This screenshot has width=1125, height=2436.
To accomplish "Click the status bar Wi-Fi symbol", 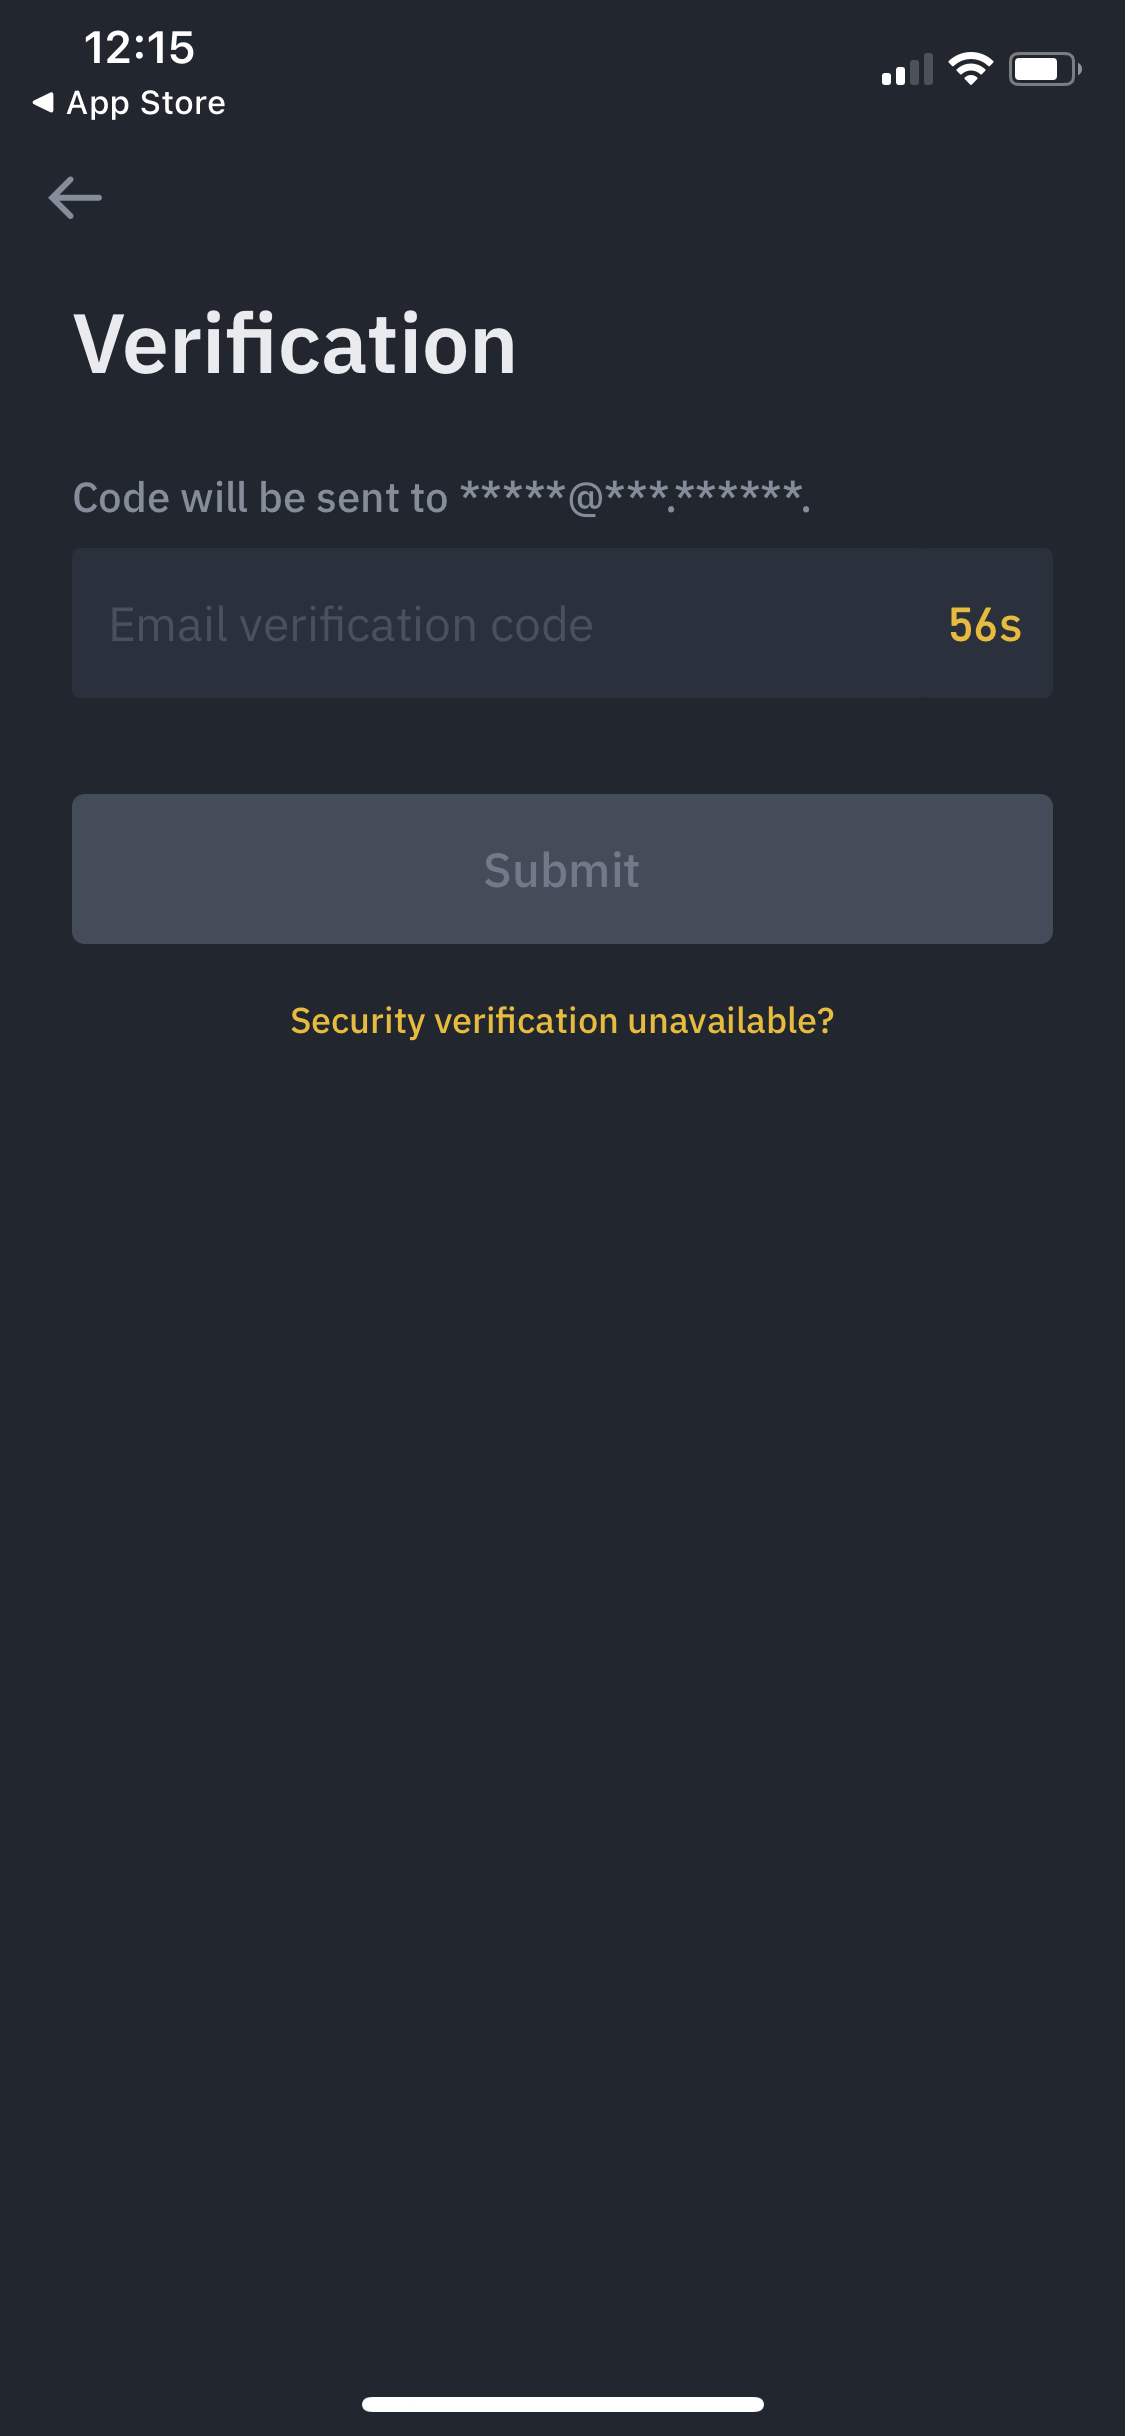I will (x=968, y=67).
